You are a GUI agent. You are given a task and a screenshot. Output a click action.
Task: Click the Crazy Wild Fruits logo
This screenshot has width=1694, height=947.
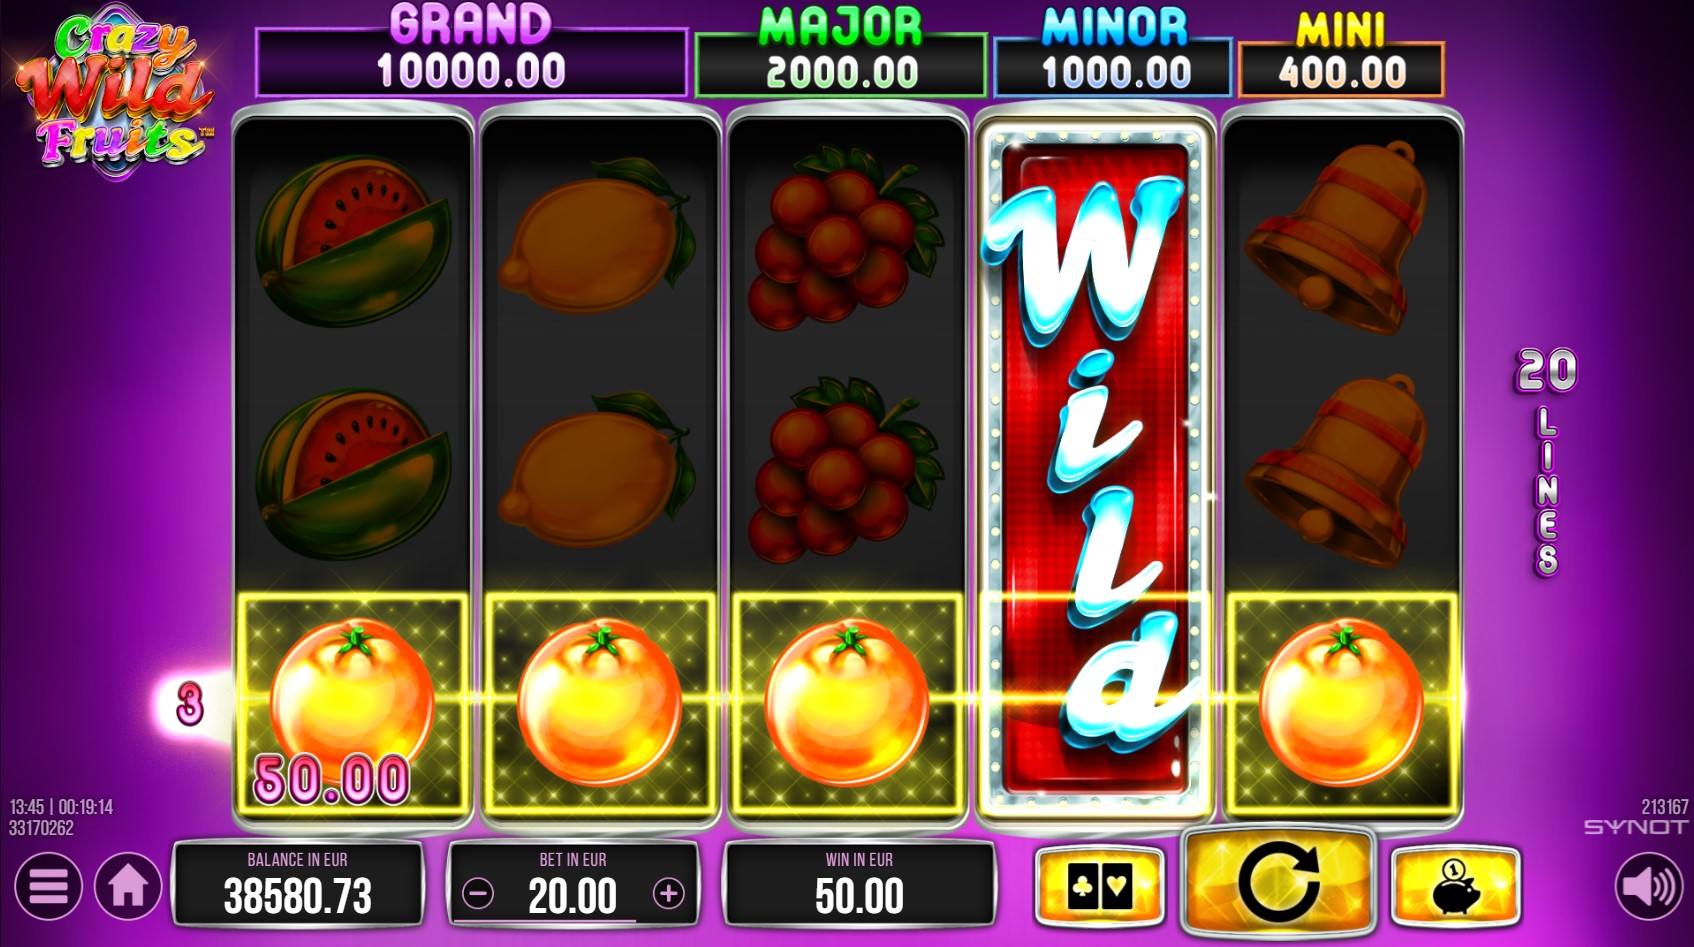pos(115,92)
